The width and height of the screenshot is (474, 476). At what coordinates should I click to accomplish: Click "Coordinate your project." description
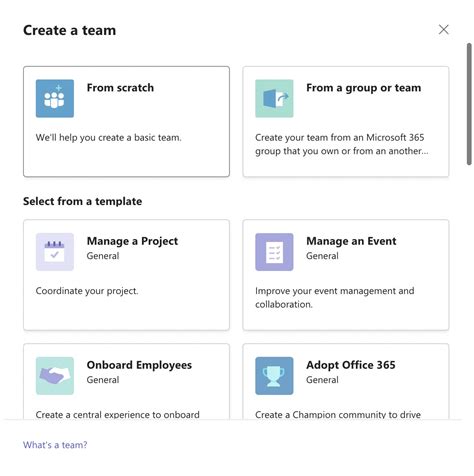pos(87,291)
